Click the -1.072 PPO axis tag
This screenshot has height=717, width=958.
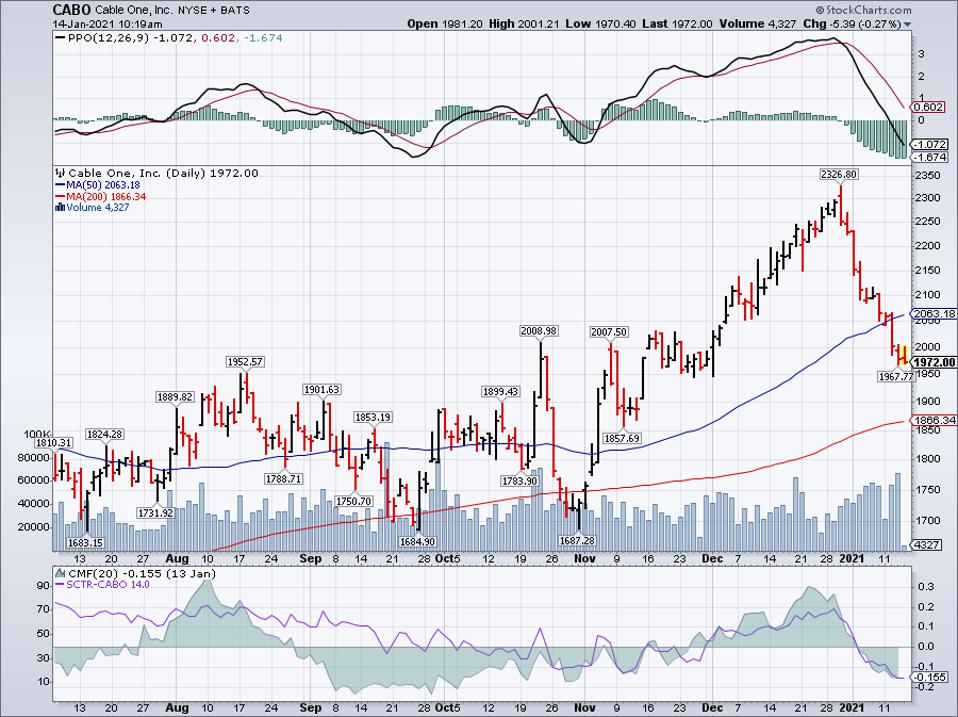point(931,145)
